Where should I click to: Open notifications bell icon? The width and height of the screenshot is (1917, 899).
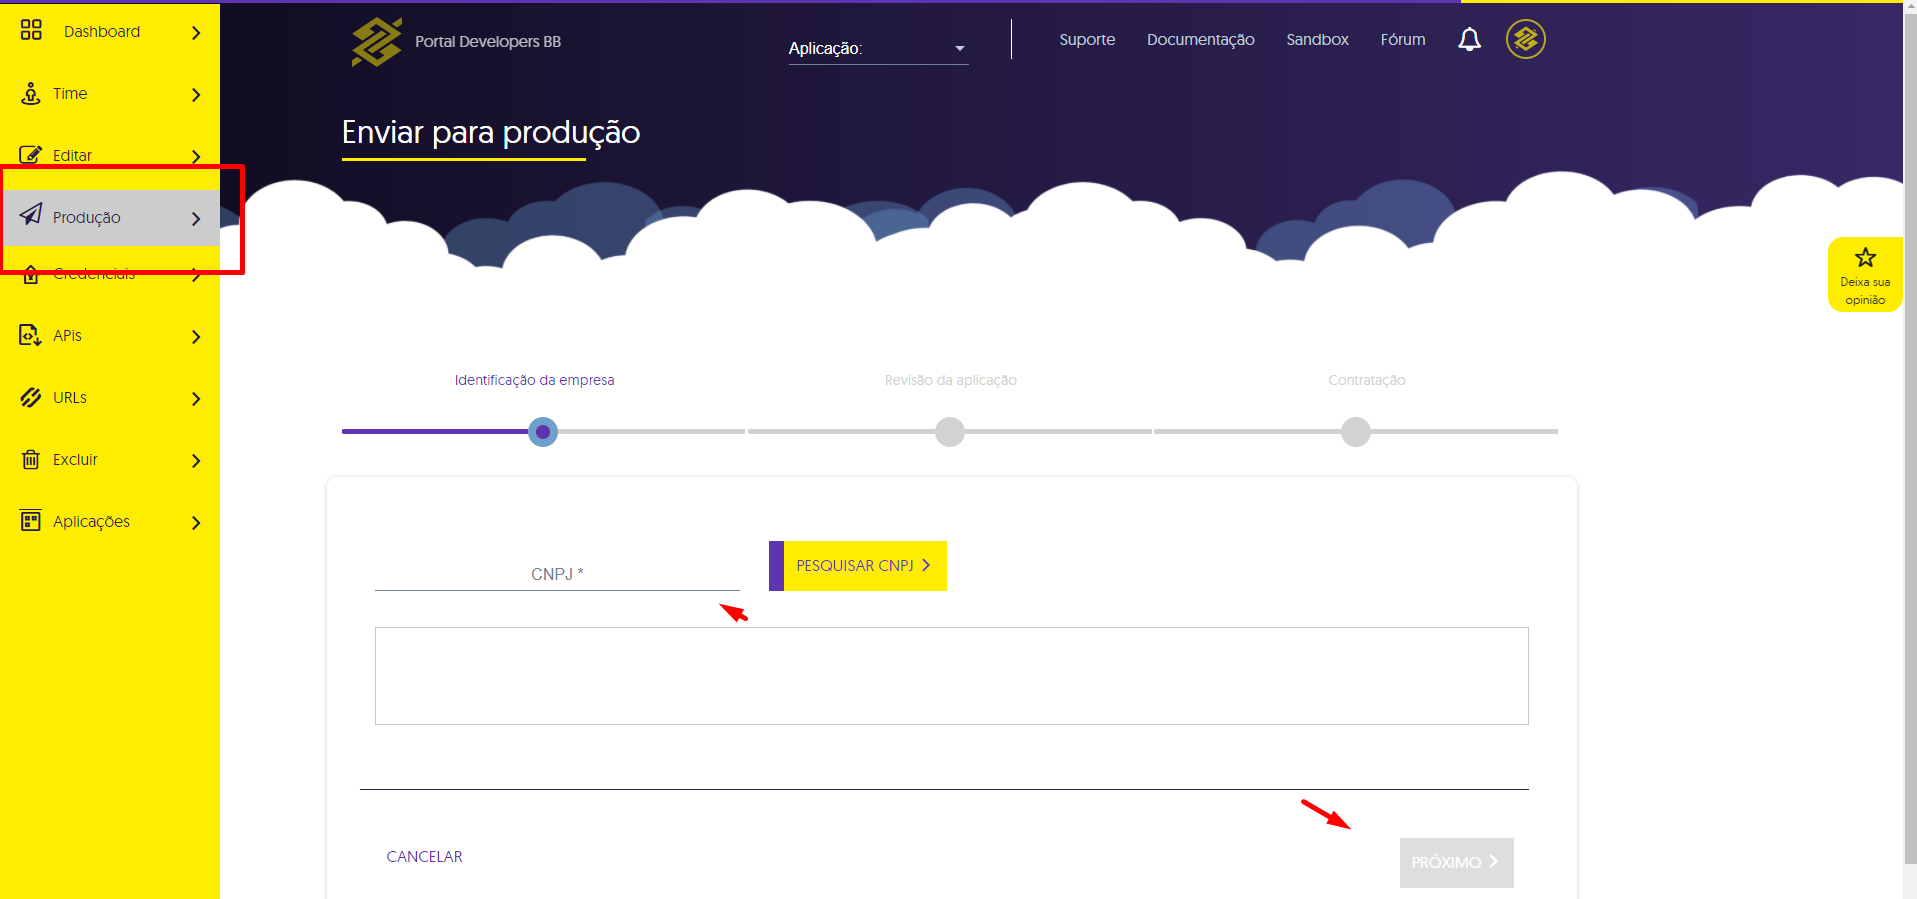(x=1469, y=39)
